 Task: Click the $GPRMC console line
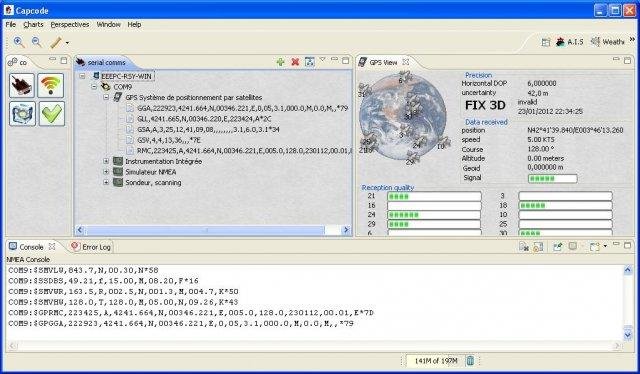(x=191, y=313)
